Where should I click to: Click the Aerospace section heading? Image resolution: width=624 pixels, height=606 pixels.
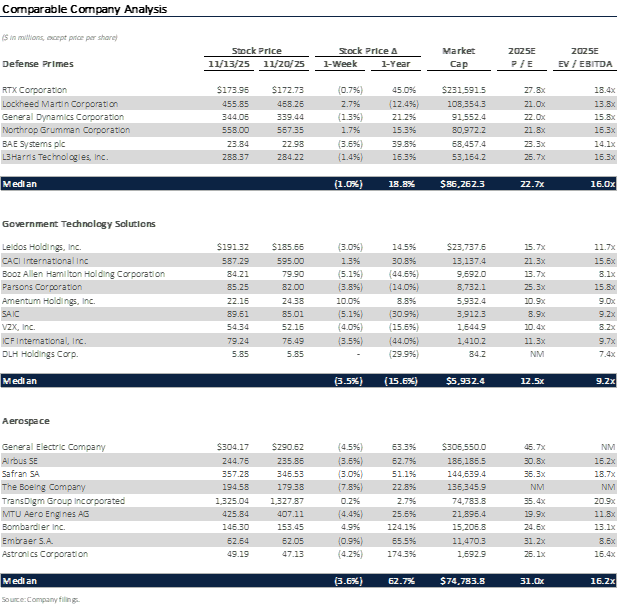(x=26, y=422)
